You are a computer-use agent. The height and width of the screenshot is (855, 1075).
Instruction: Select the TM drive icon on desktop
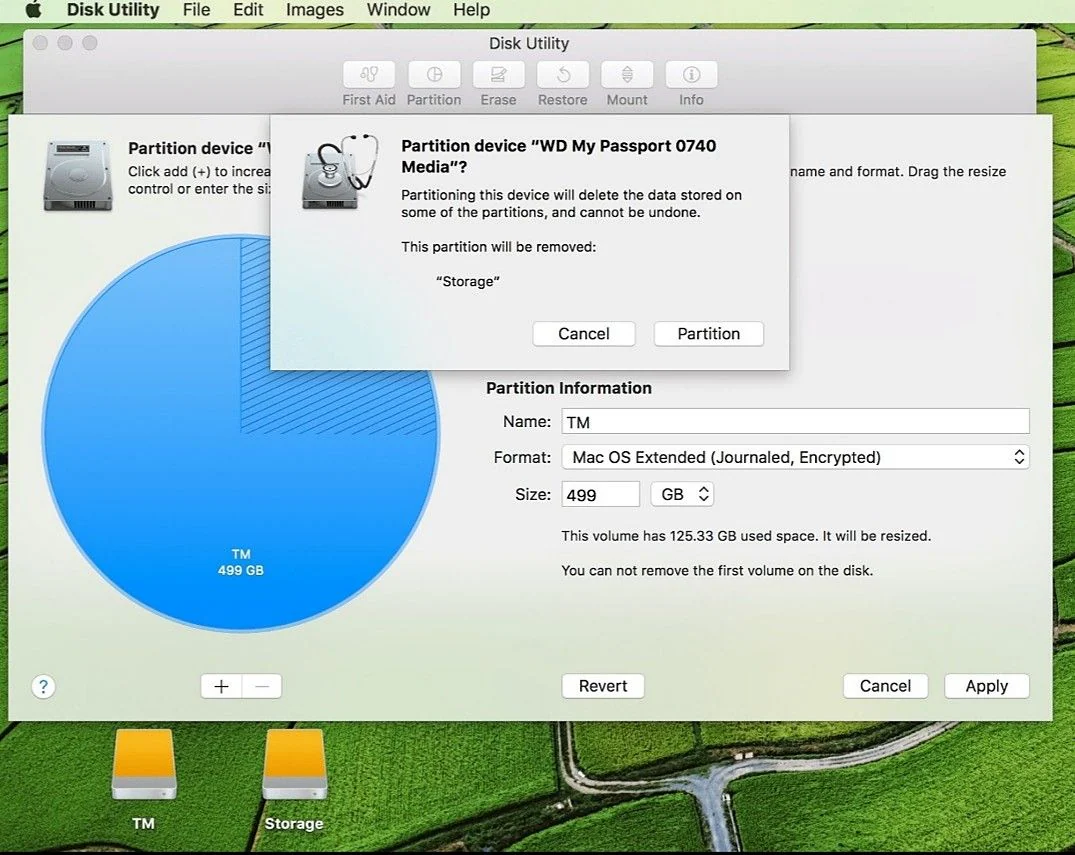click(x=144, y=764)
